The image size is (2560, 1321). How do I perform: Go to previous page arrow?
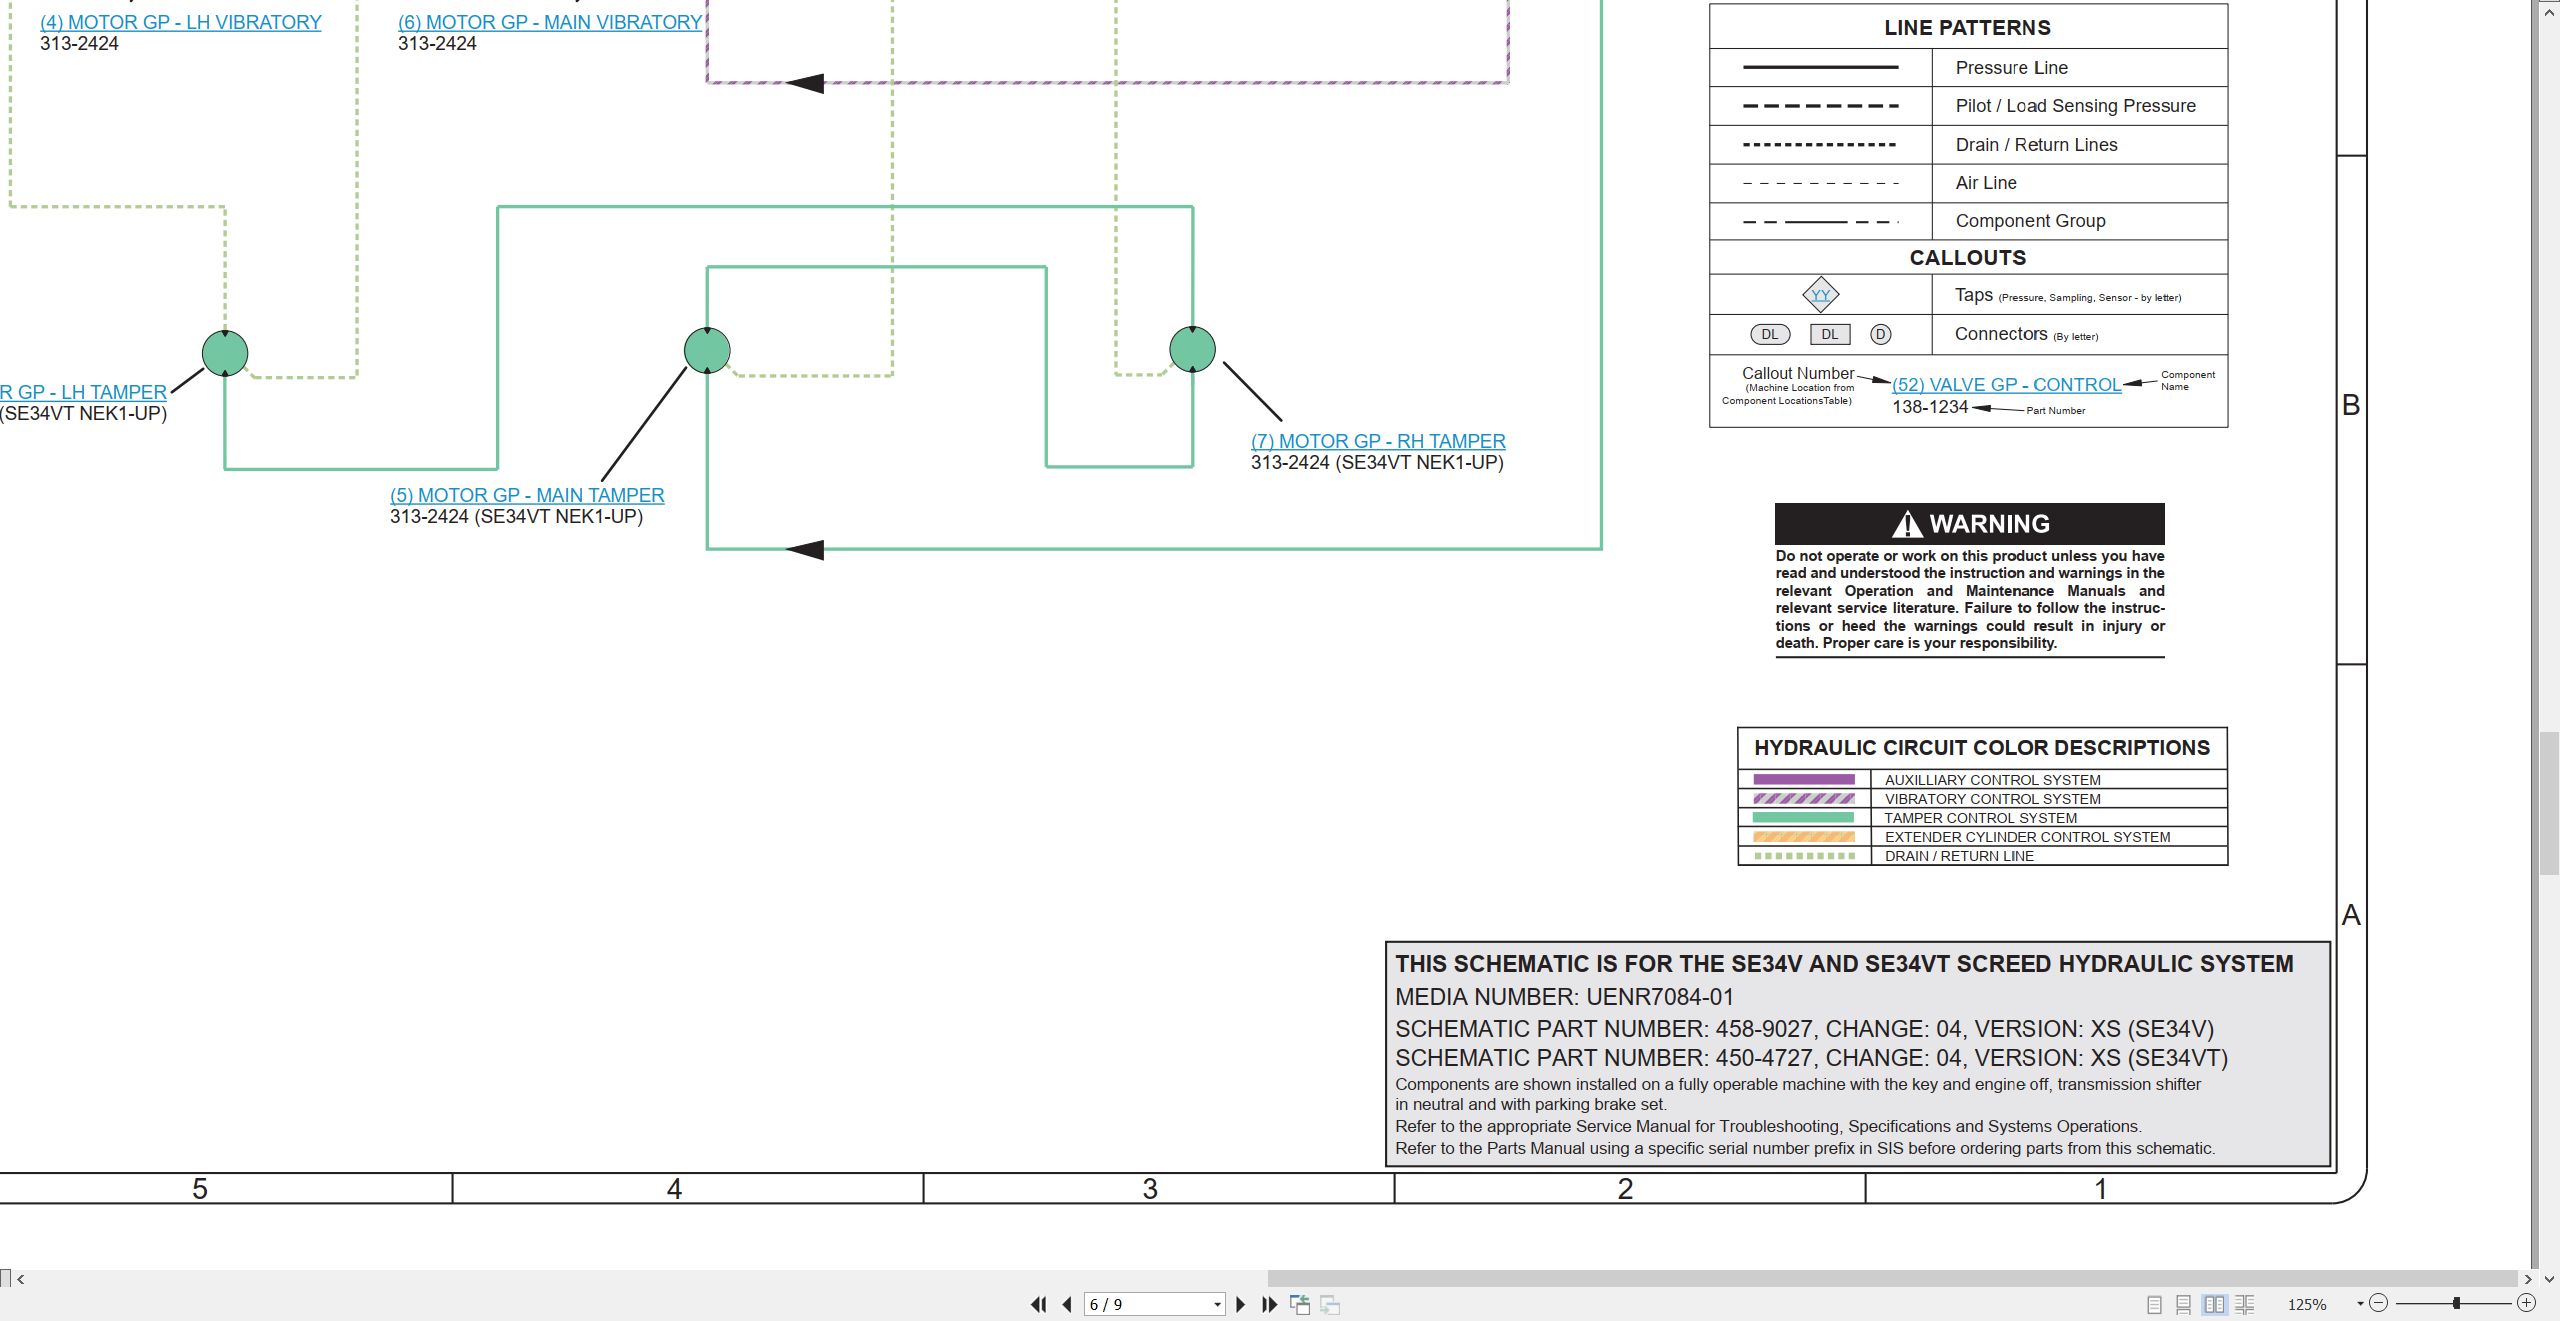[1067, 1304]
